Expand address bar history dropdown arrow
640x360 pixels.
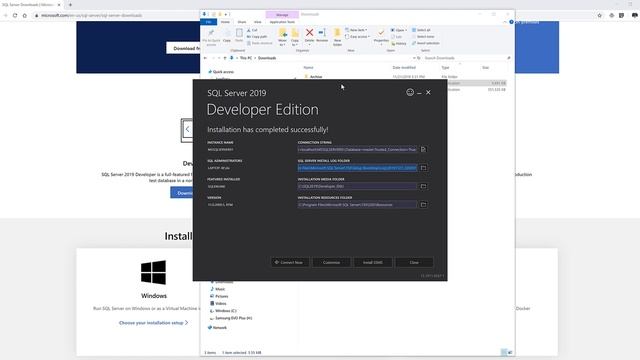click(x=414, y=58)
